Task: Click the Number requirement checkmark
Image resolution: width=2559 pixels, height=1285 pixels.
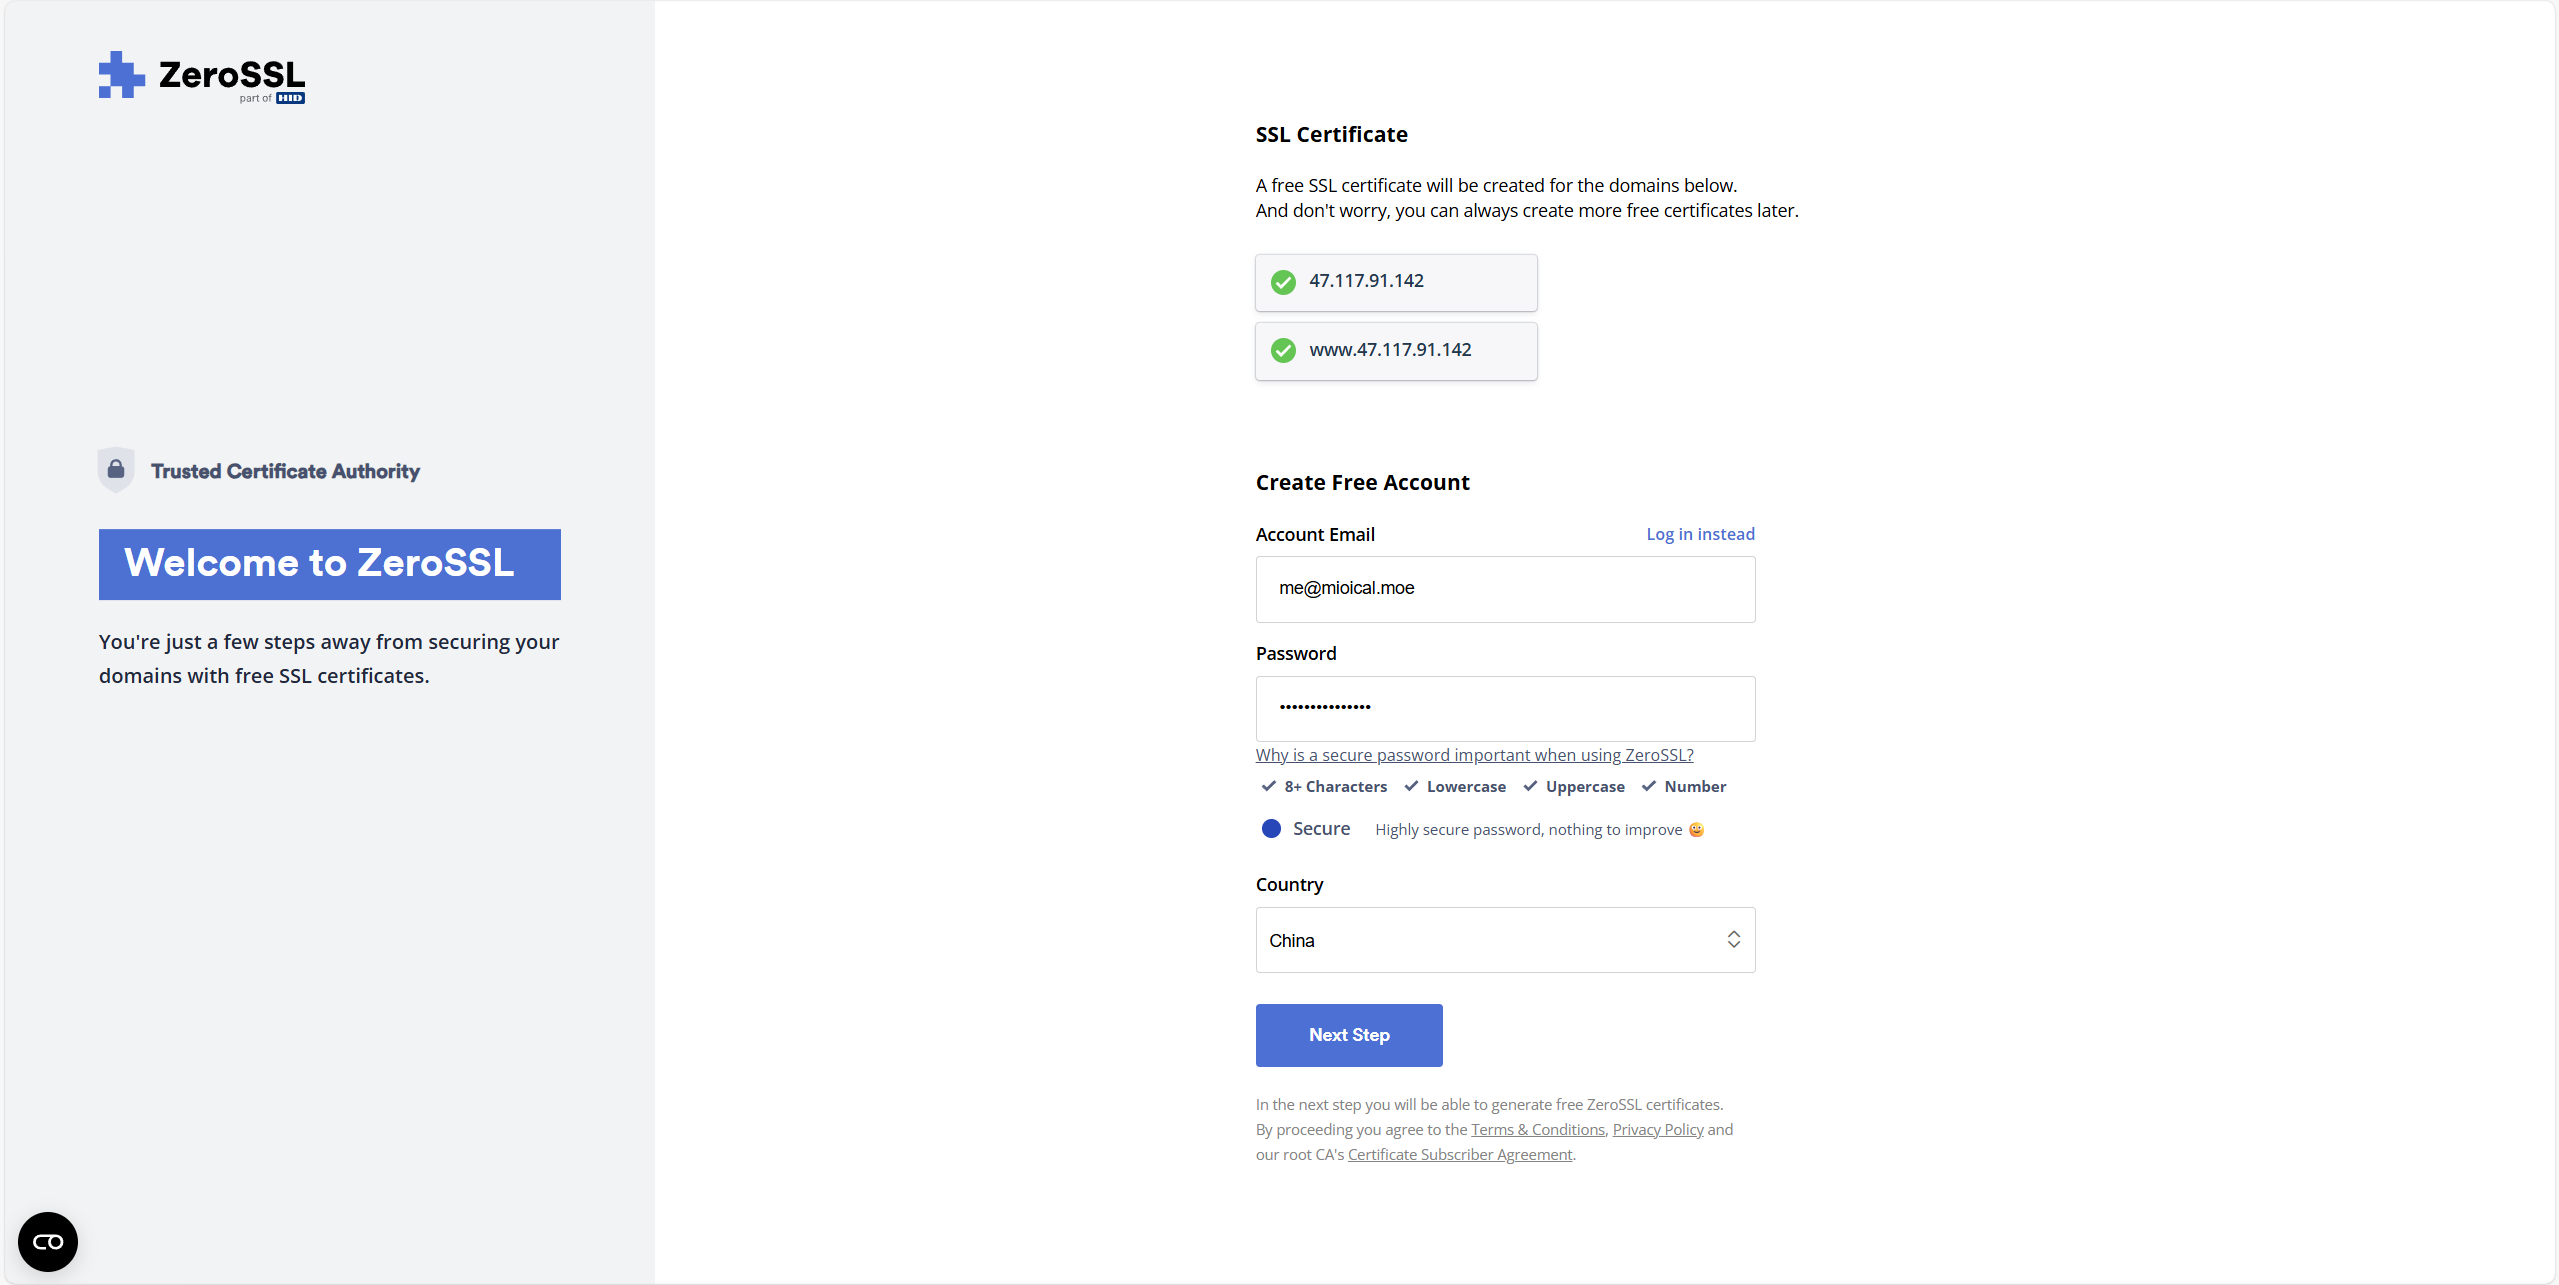Action: click(1648, 786)
